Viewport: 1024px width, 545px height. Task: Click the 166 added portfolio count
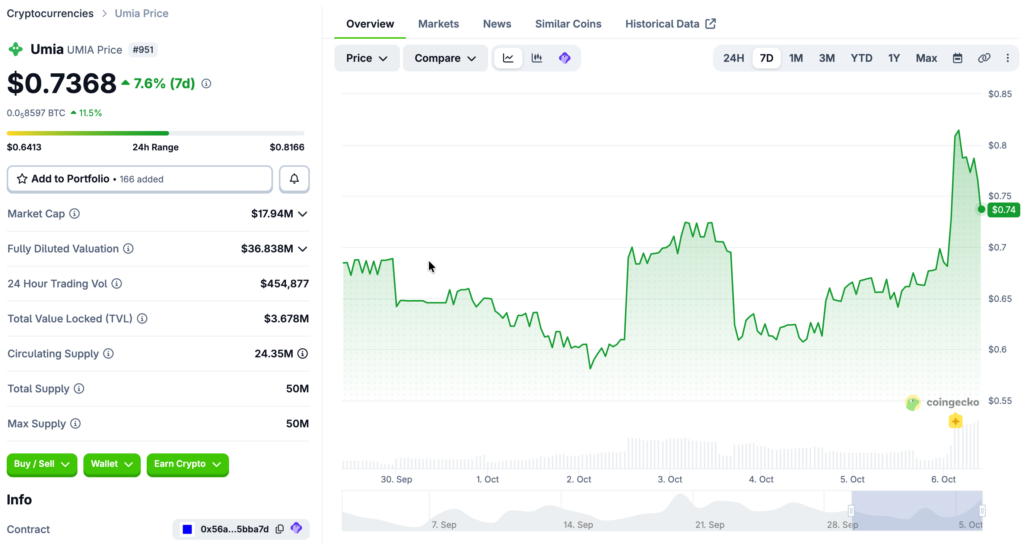point(141,179)
